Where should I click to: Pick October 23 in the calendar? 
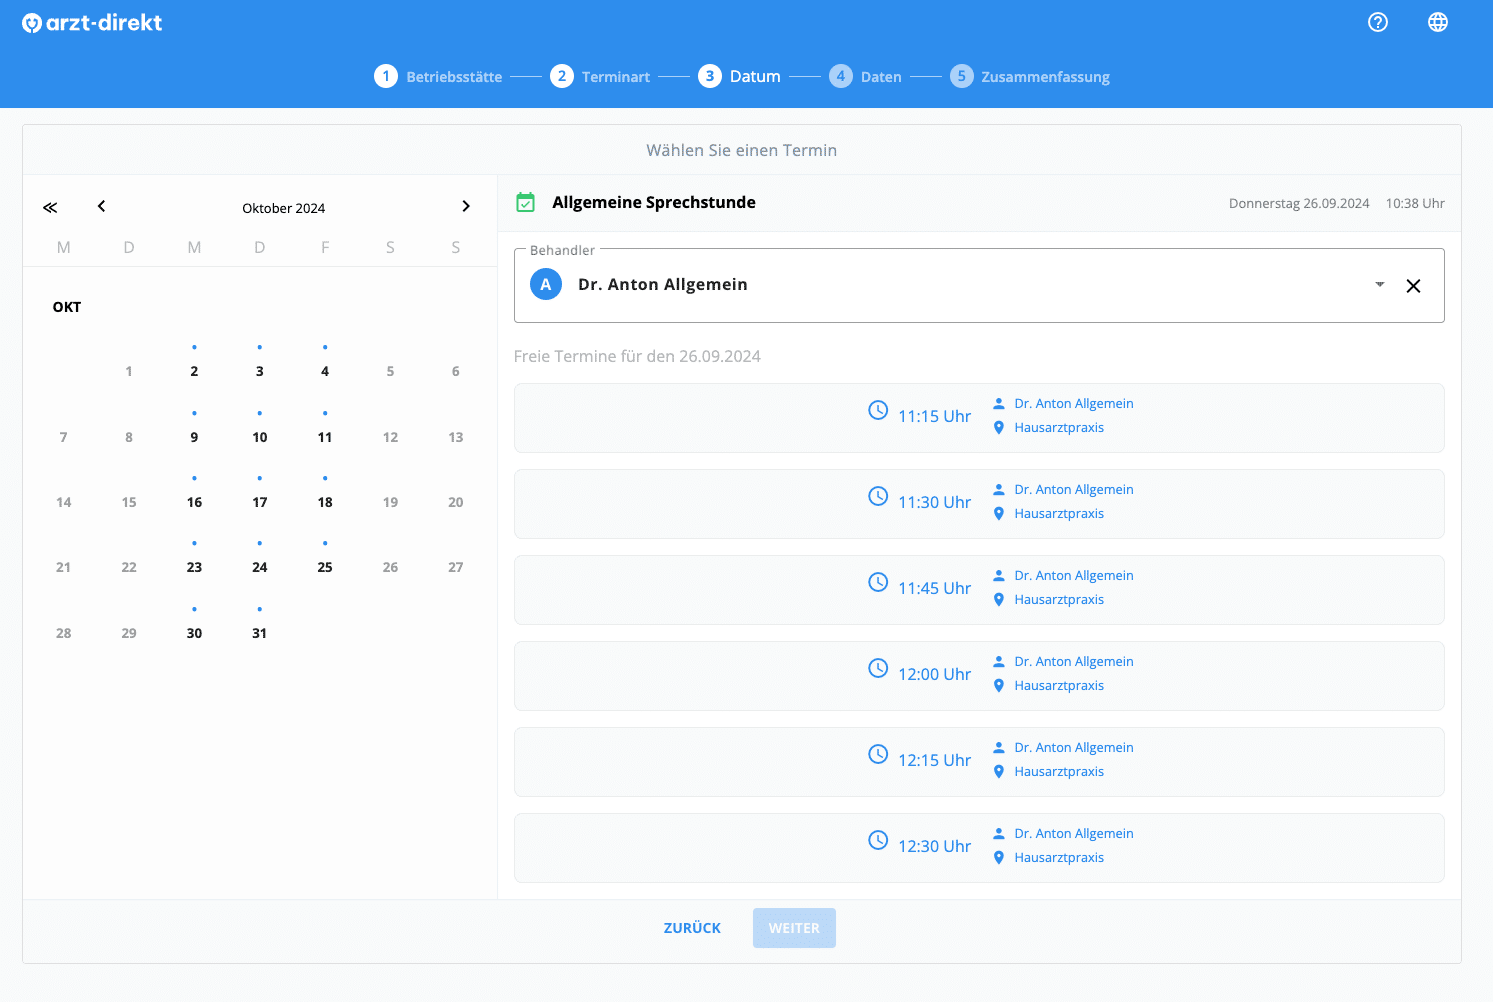(x=194, y=567)
